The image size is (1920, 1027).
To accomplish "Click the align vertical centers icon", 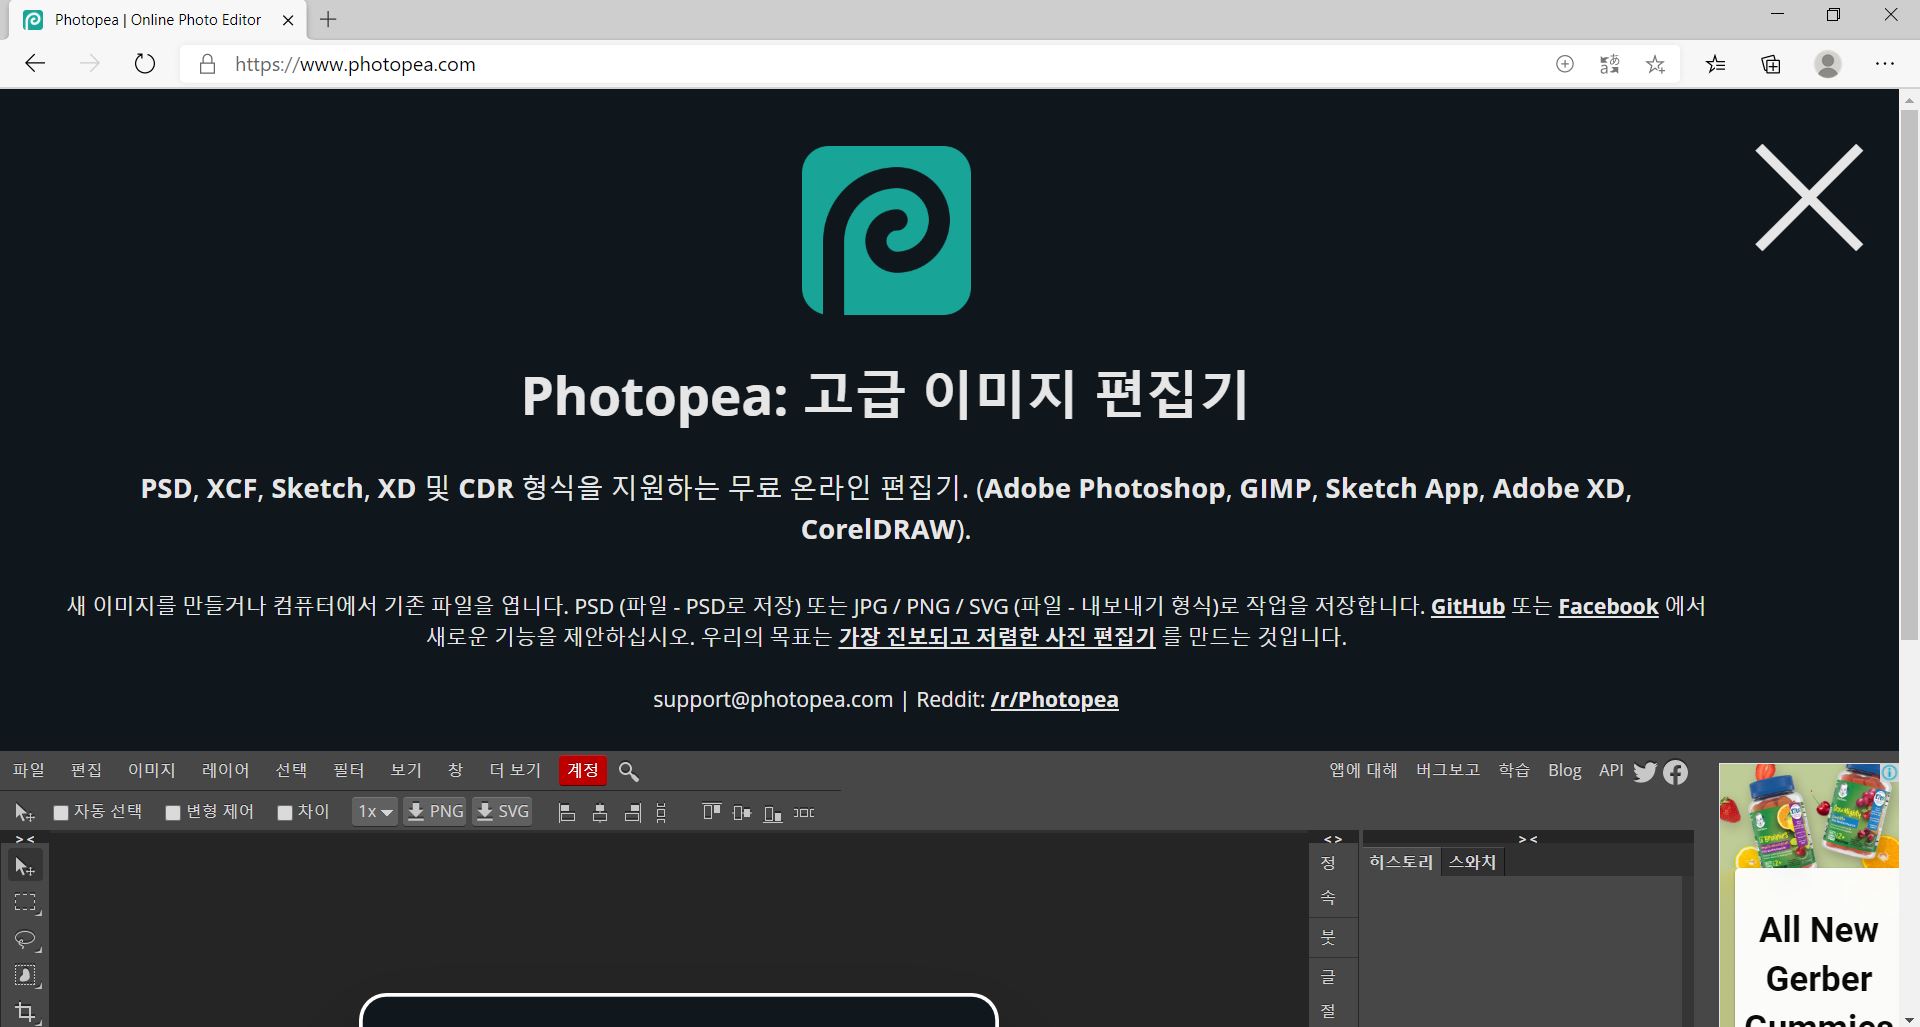I will [x=741, y=813].
